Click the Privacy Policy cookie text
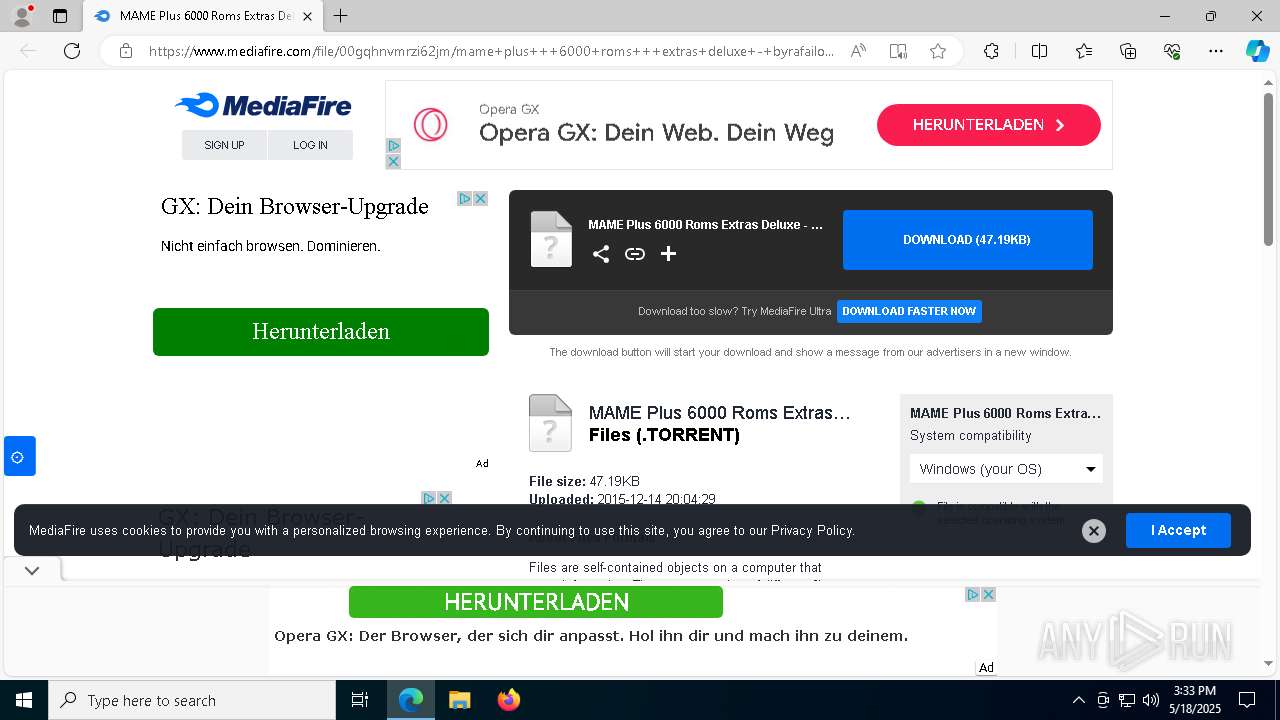Image resolution: width=1280 pixels, height=720 pixels. 812,530
